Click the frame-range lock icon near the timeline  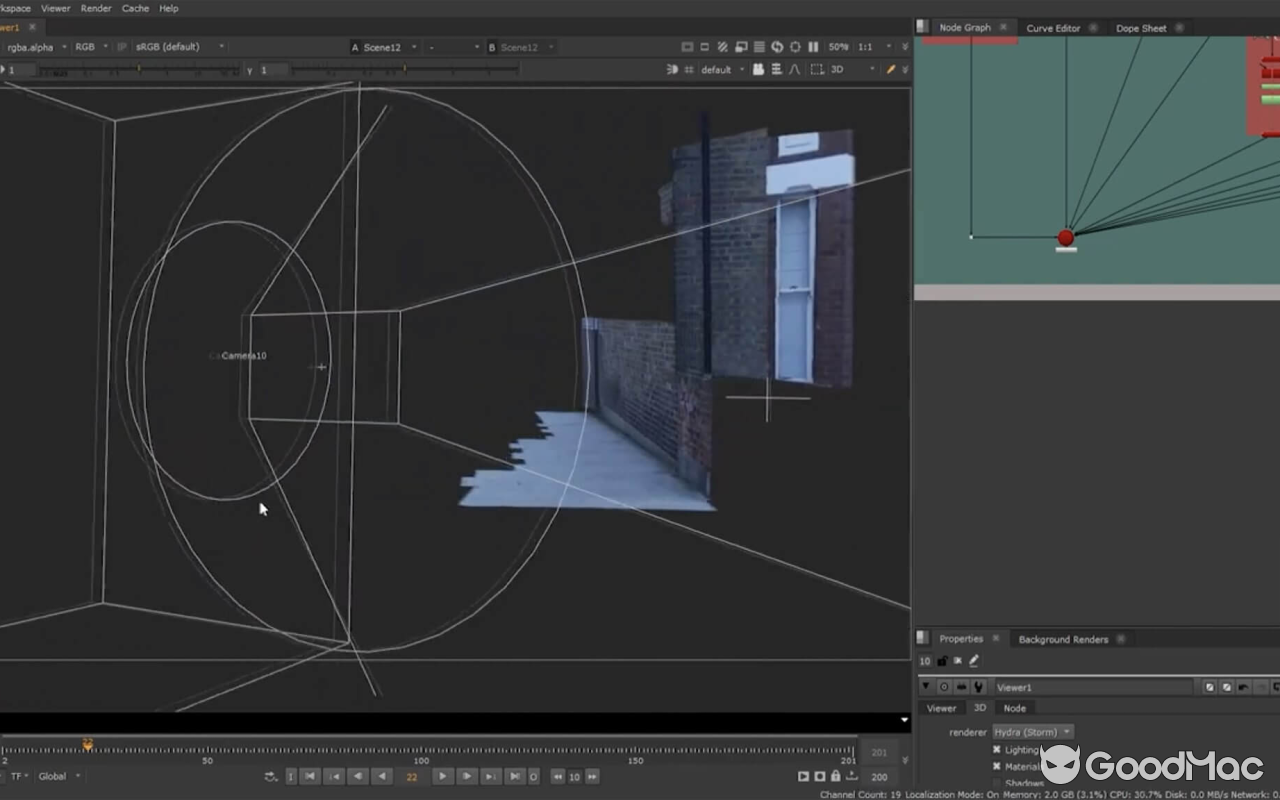(x=836, y=776)
